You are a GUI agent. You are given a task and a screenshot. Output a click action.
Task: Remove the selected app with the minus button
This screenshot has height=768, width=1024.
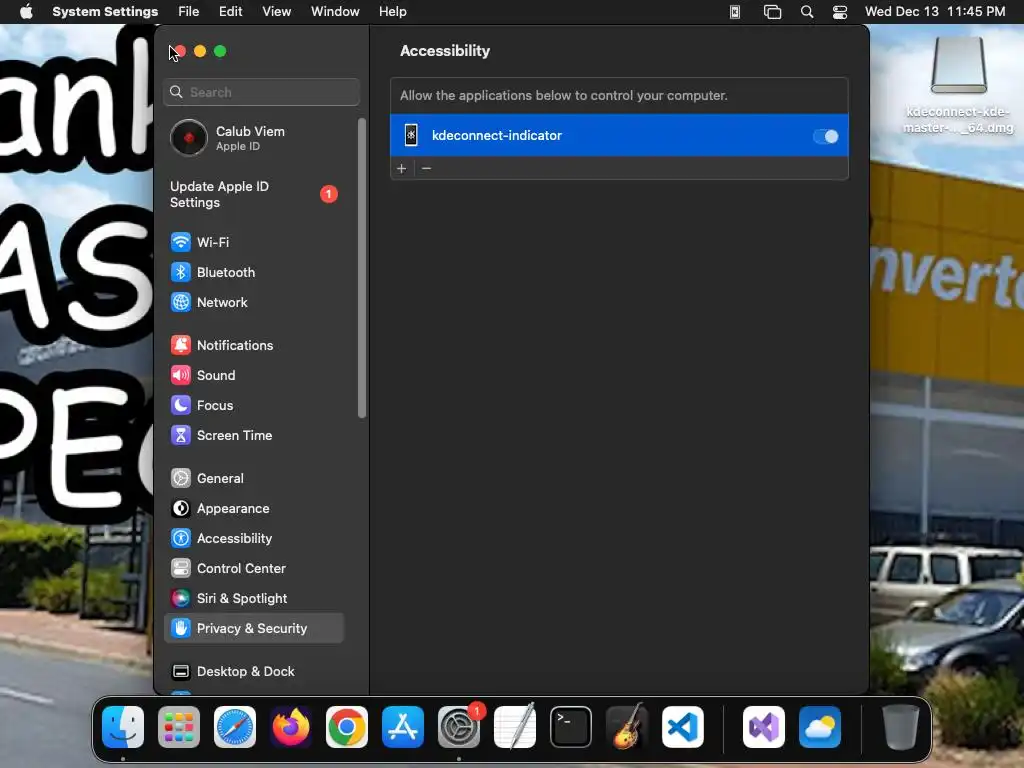tap(426, 168)
